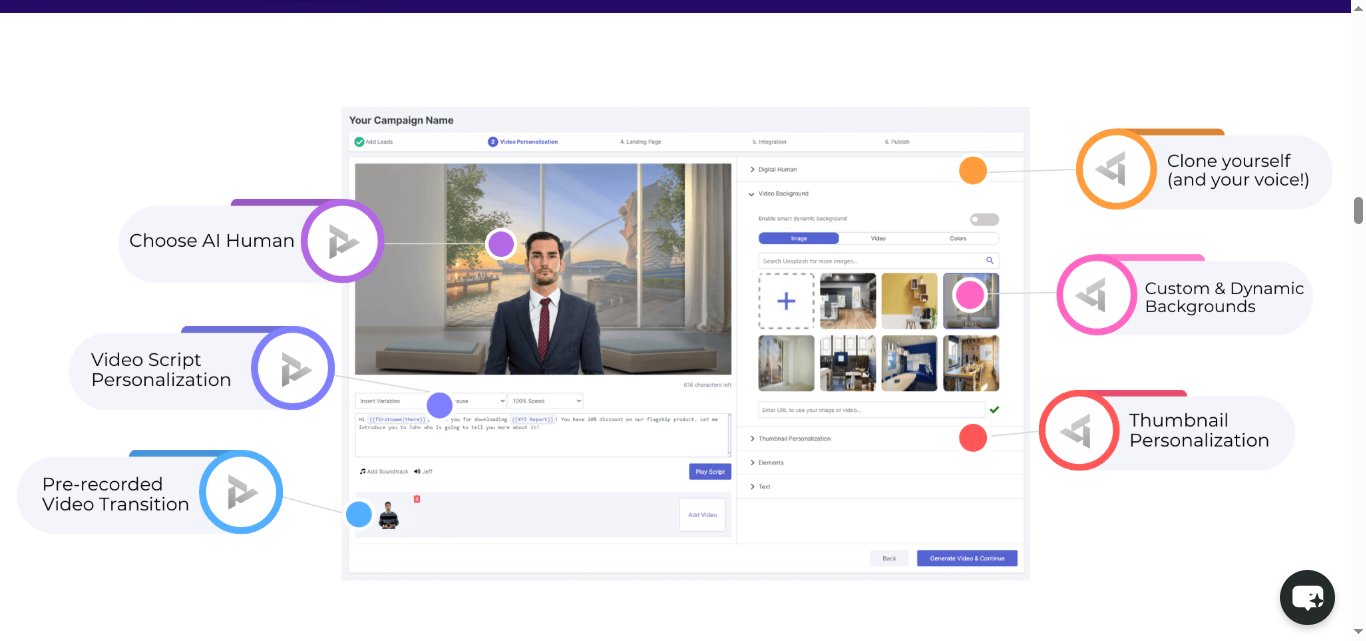Click the Add Soundtrack music note
Image resolution: width=1366 pixels, height=641 pixels.
coord(363,471)
